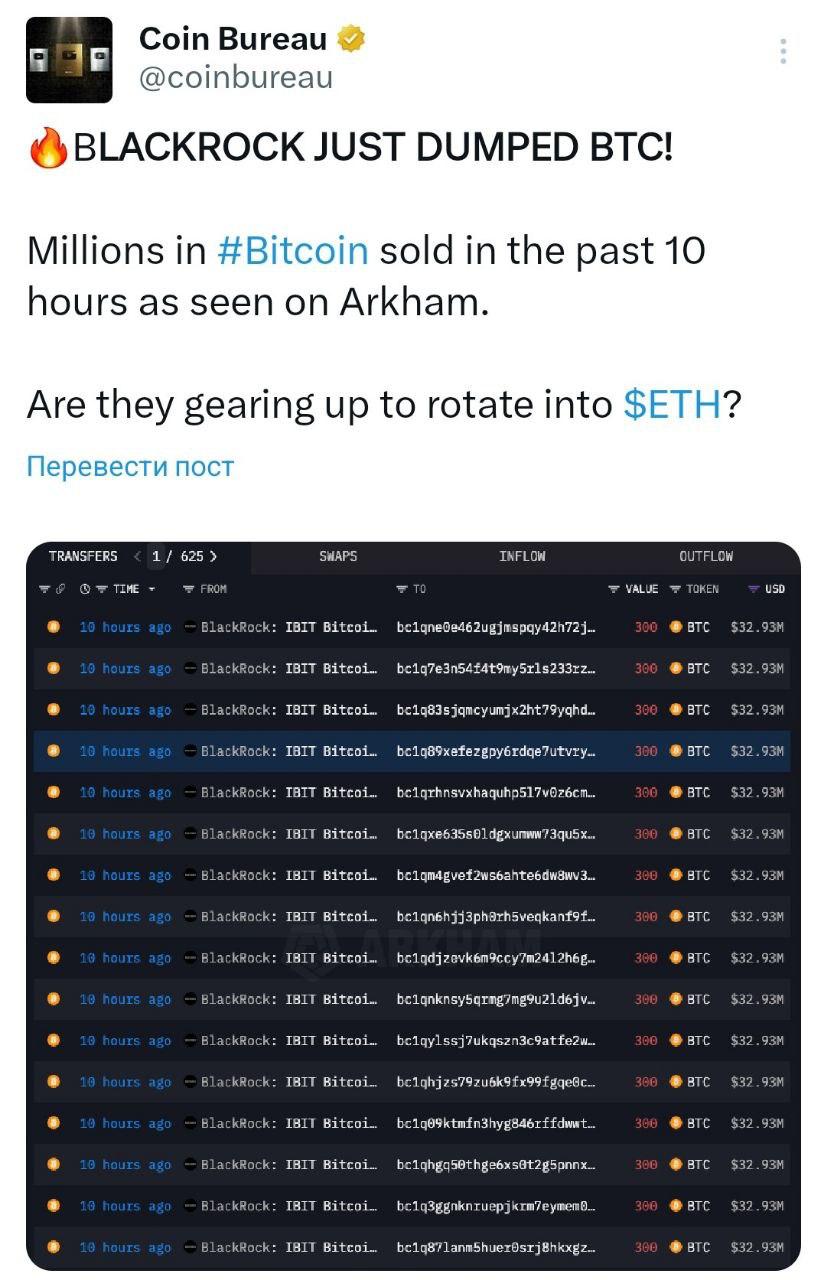Tap the Перевести пост translate link

click(x=130, y=466)
